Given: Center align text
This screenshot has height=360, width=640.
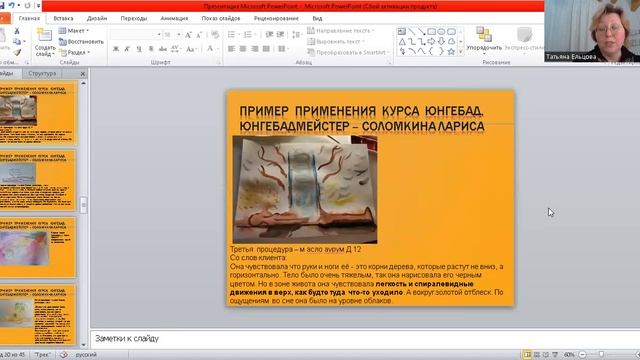Looking at the screenshot, I should tap(243, 49).
